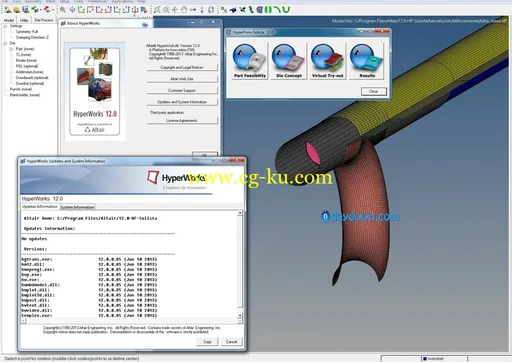The image size is (512, 362).
Task: Collapse the Die tree node
Action: pyautogui.click(x=5, y=43)
